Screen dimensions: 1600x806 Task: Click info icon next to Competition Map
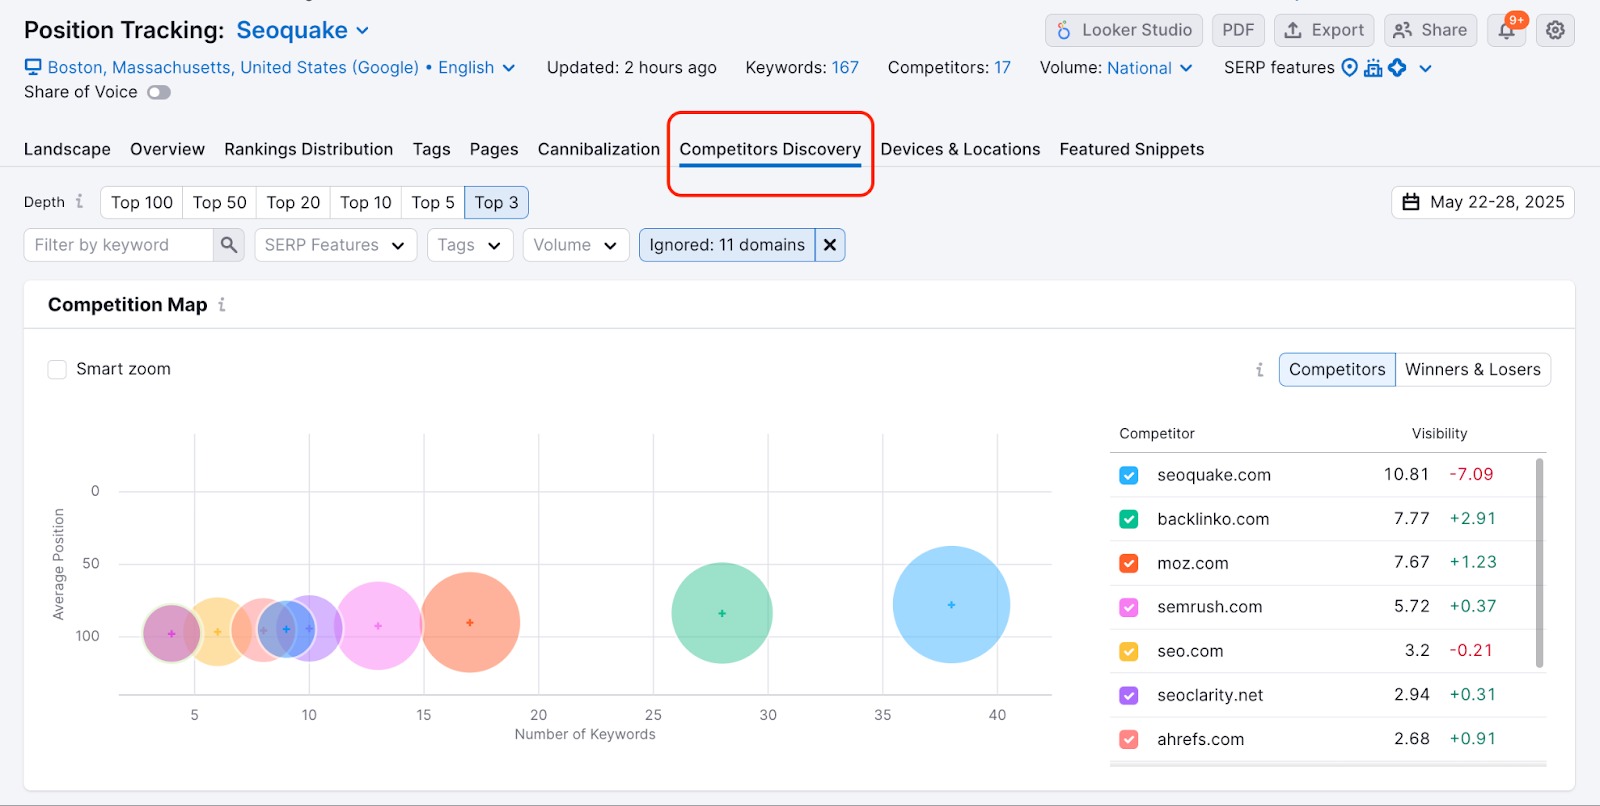click(x=222, y=305)
